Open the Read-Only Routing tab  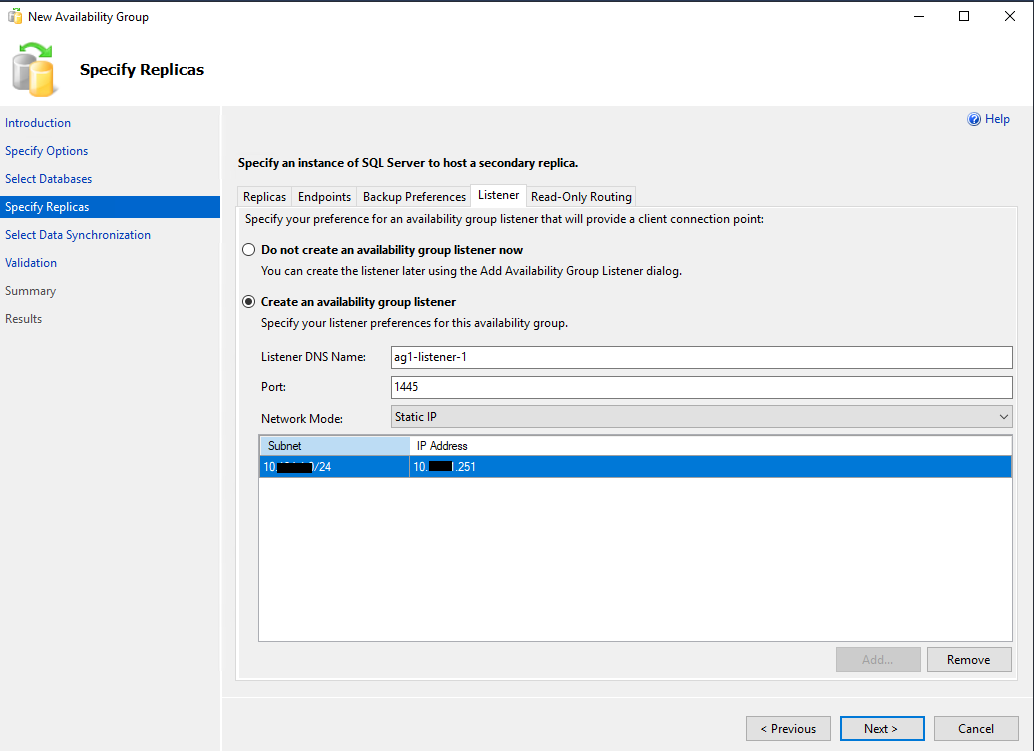coord(581,196)
